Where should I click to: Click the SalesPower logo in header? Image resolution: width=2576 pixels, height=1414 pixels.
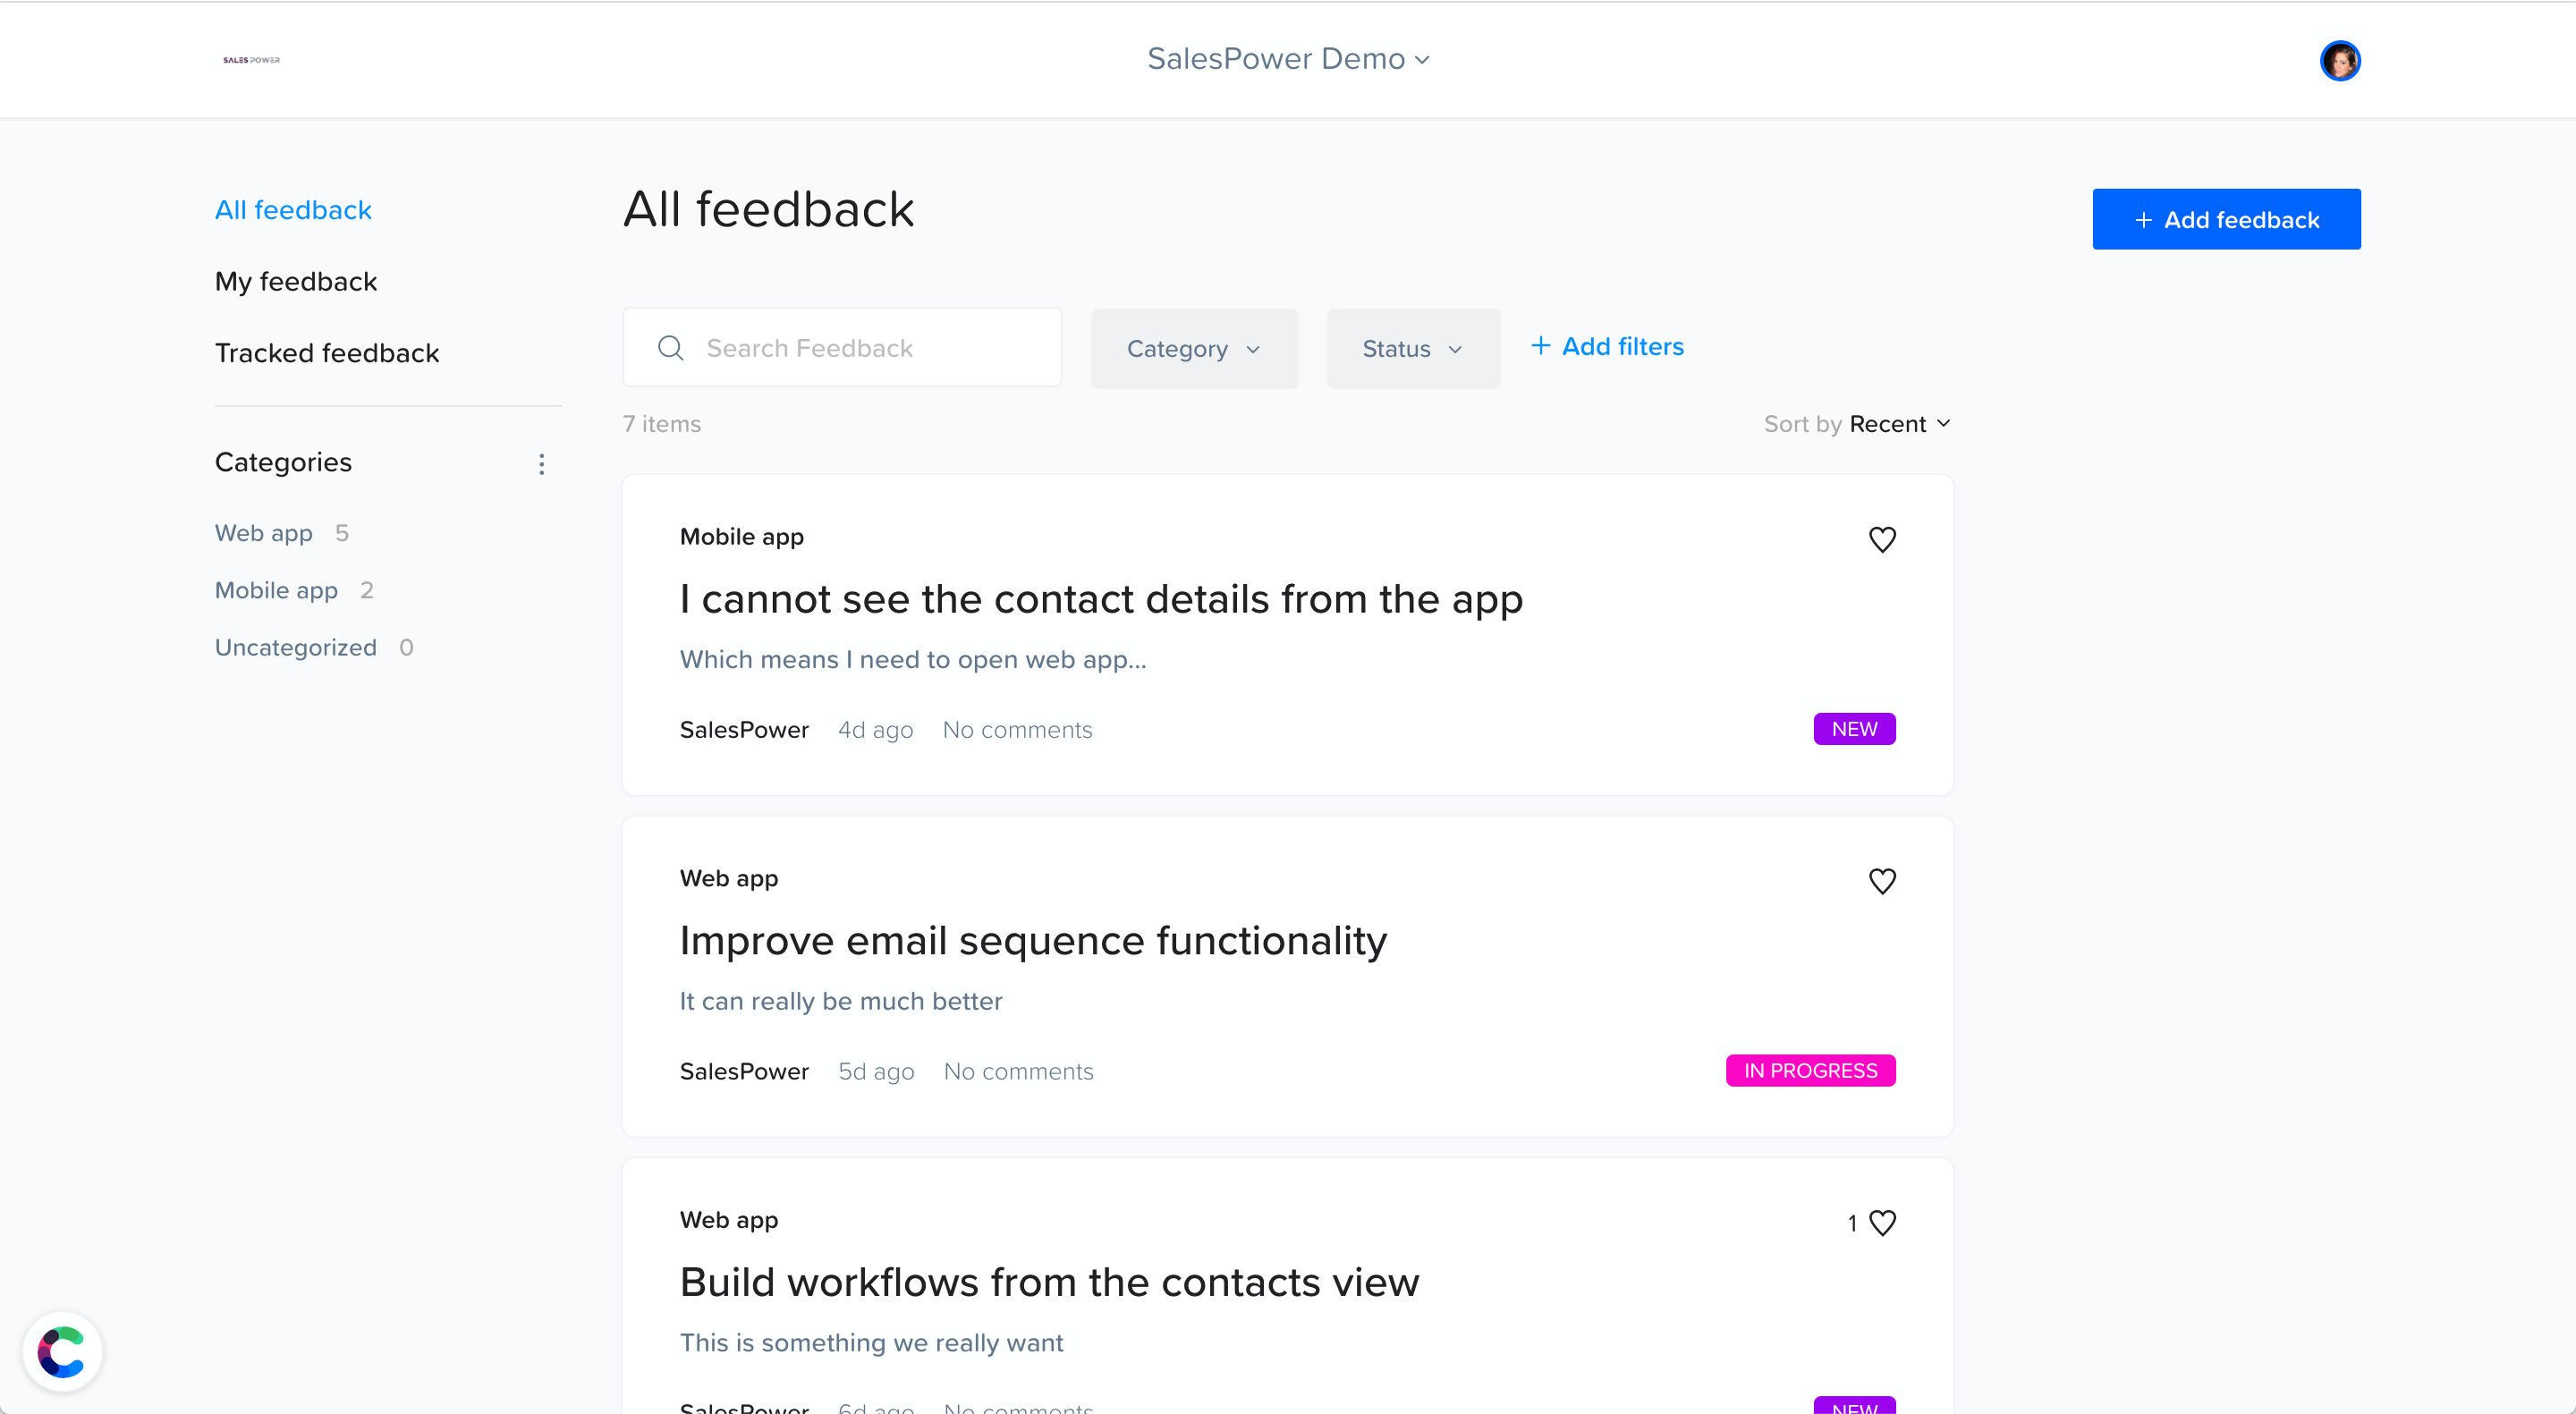point(251,60)
